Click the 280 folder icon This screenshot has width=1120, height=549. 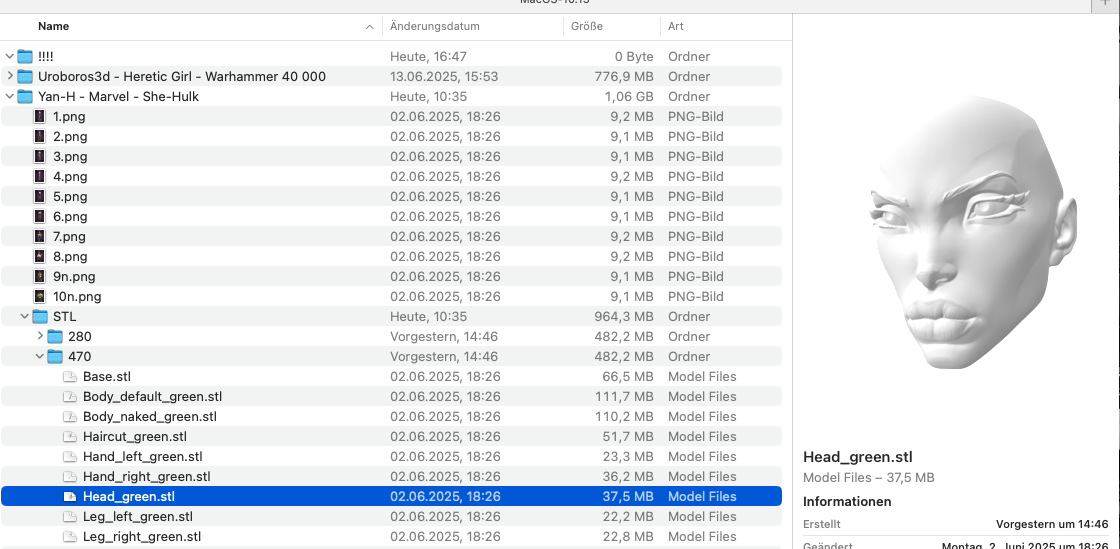click(x=55, y=336)
